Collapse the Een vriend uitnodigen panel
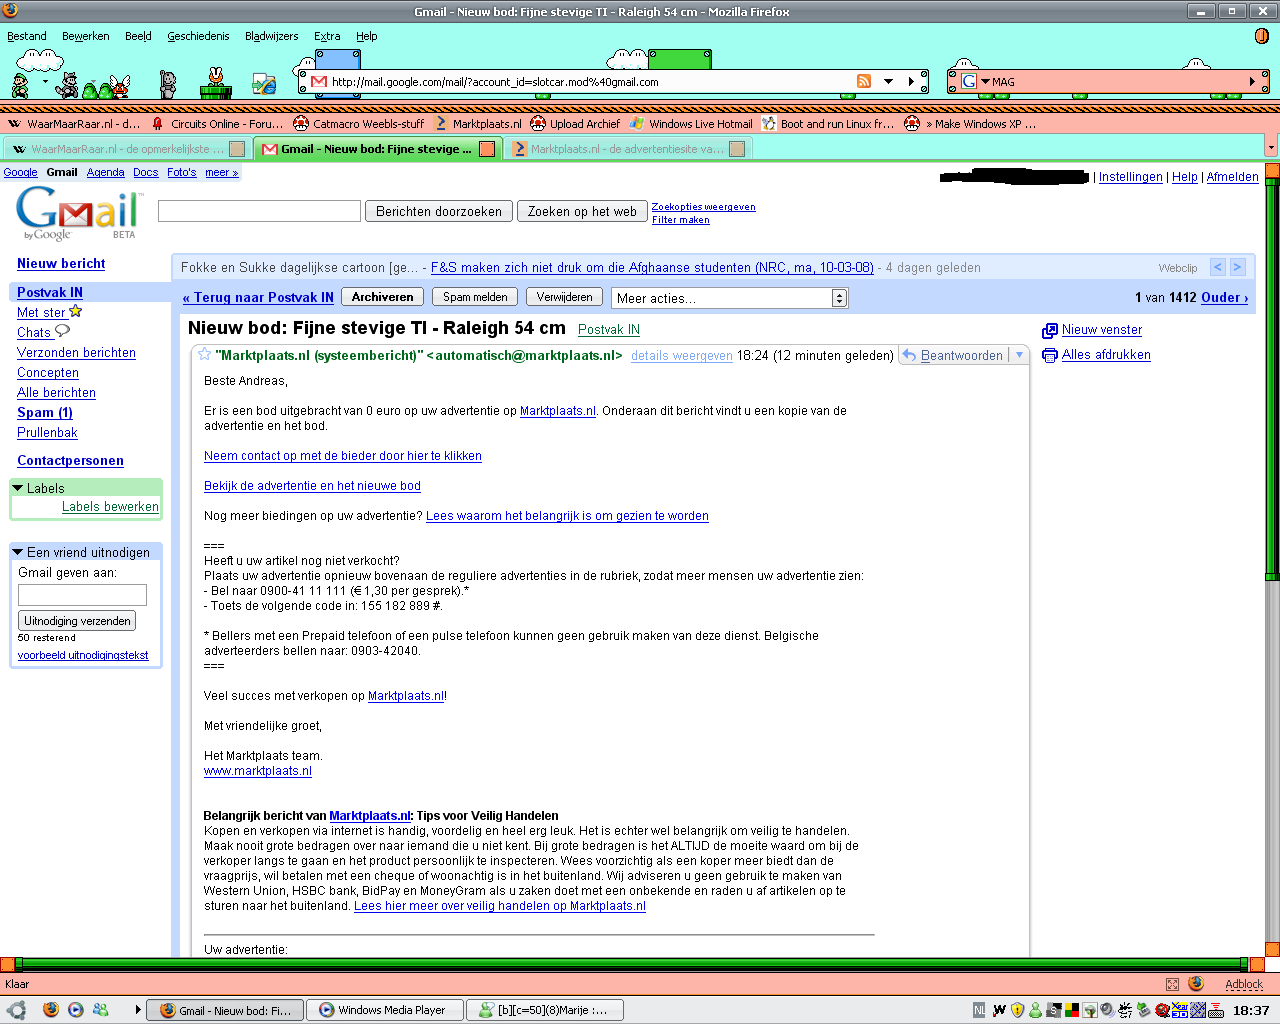 (18, 552)
